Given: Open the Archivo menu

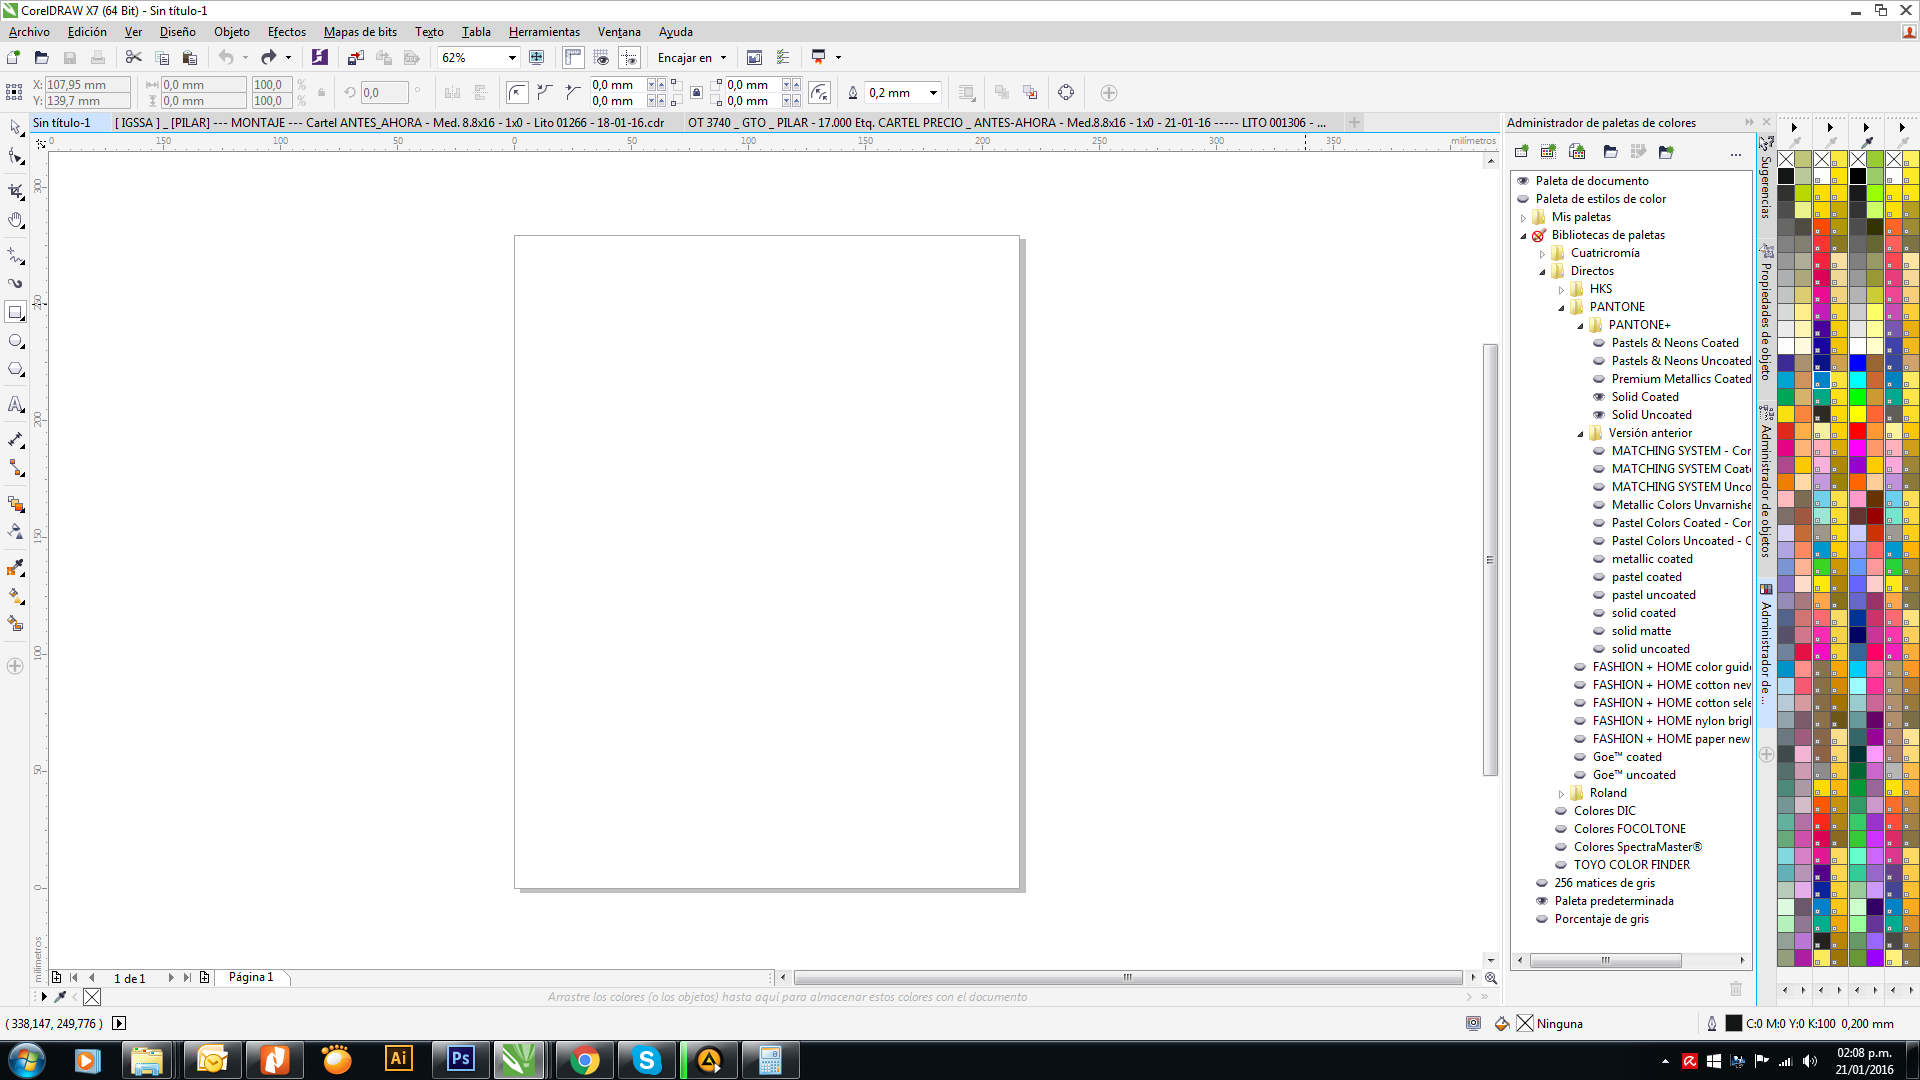Looking at the screenshot, I should click(x=29, y=32).
